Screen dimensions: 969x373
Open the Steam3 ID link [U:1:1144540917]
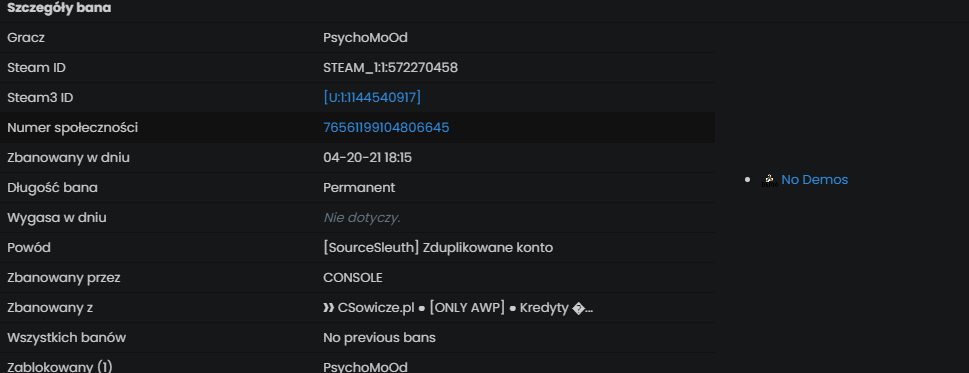pyautogui.click(x=372, y=98)
